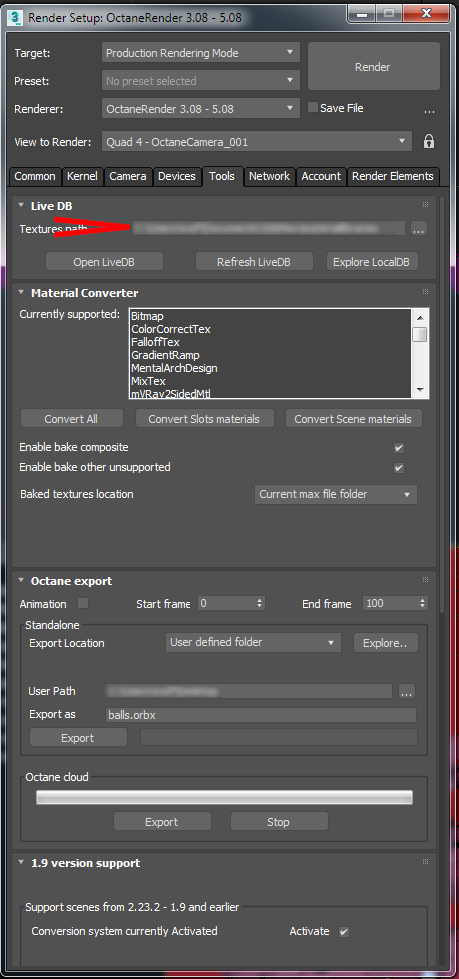The image size is (459, 979).
Task: Click the 1.9 version support grip handle
Action: (x=425, y=862)
